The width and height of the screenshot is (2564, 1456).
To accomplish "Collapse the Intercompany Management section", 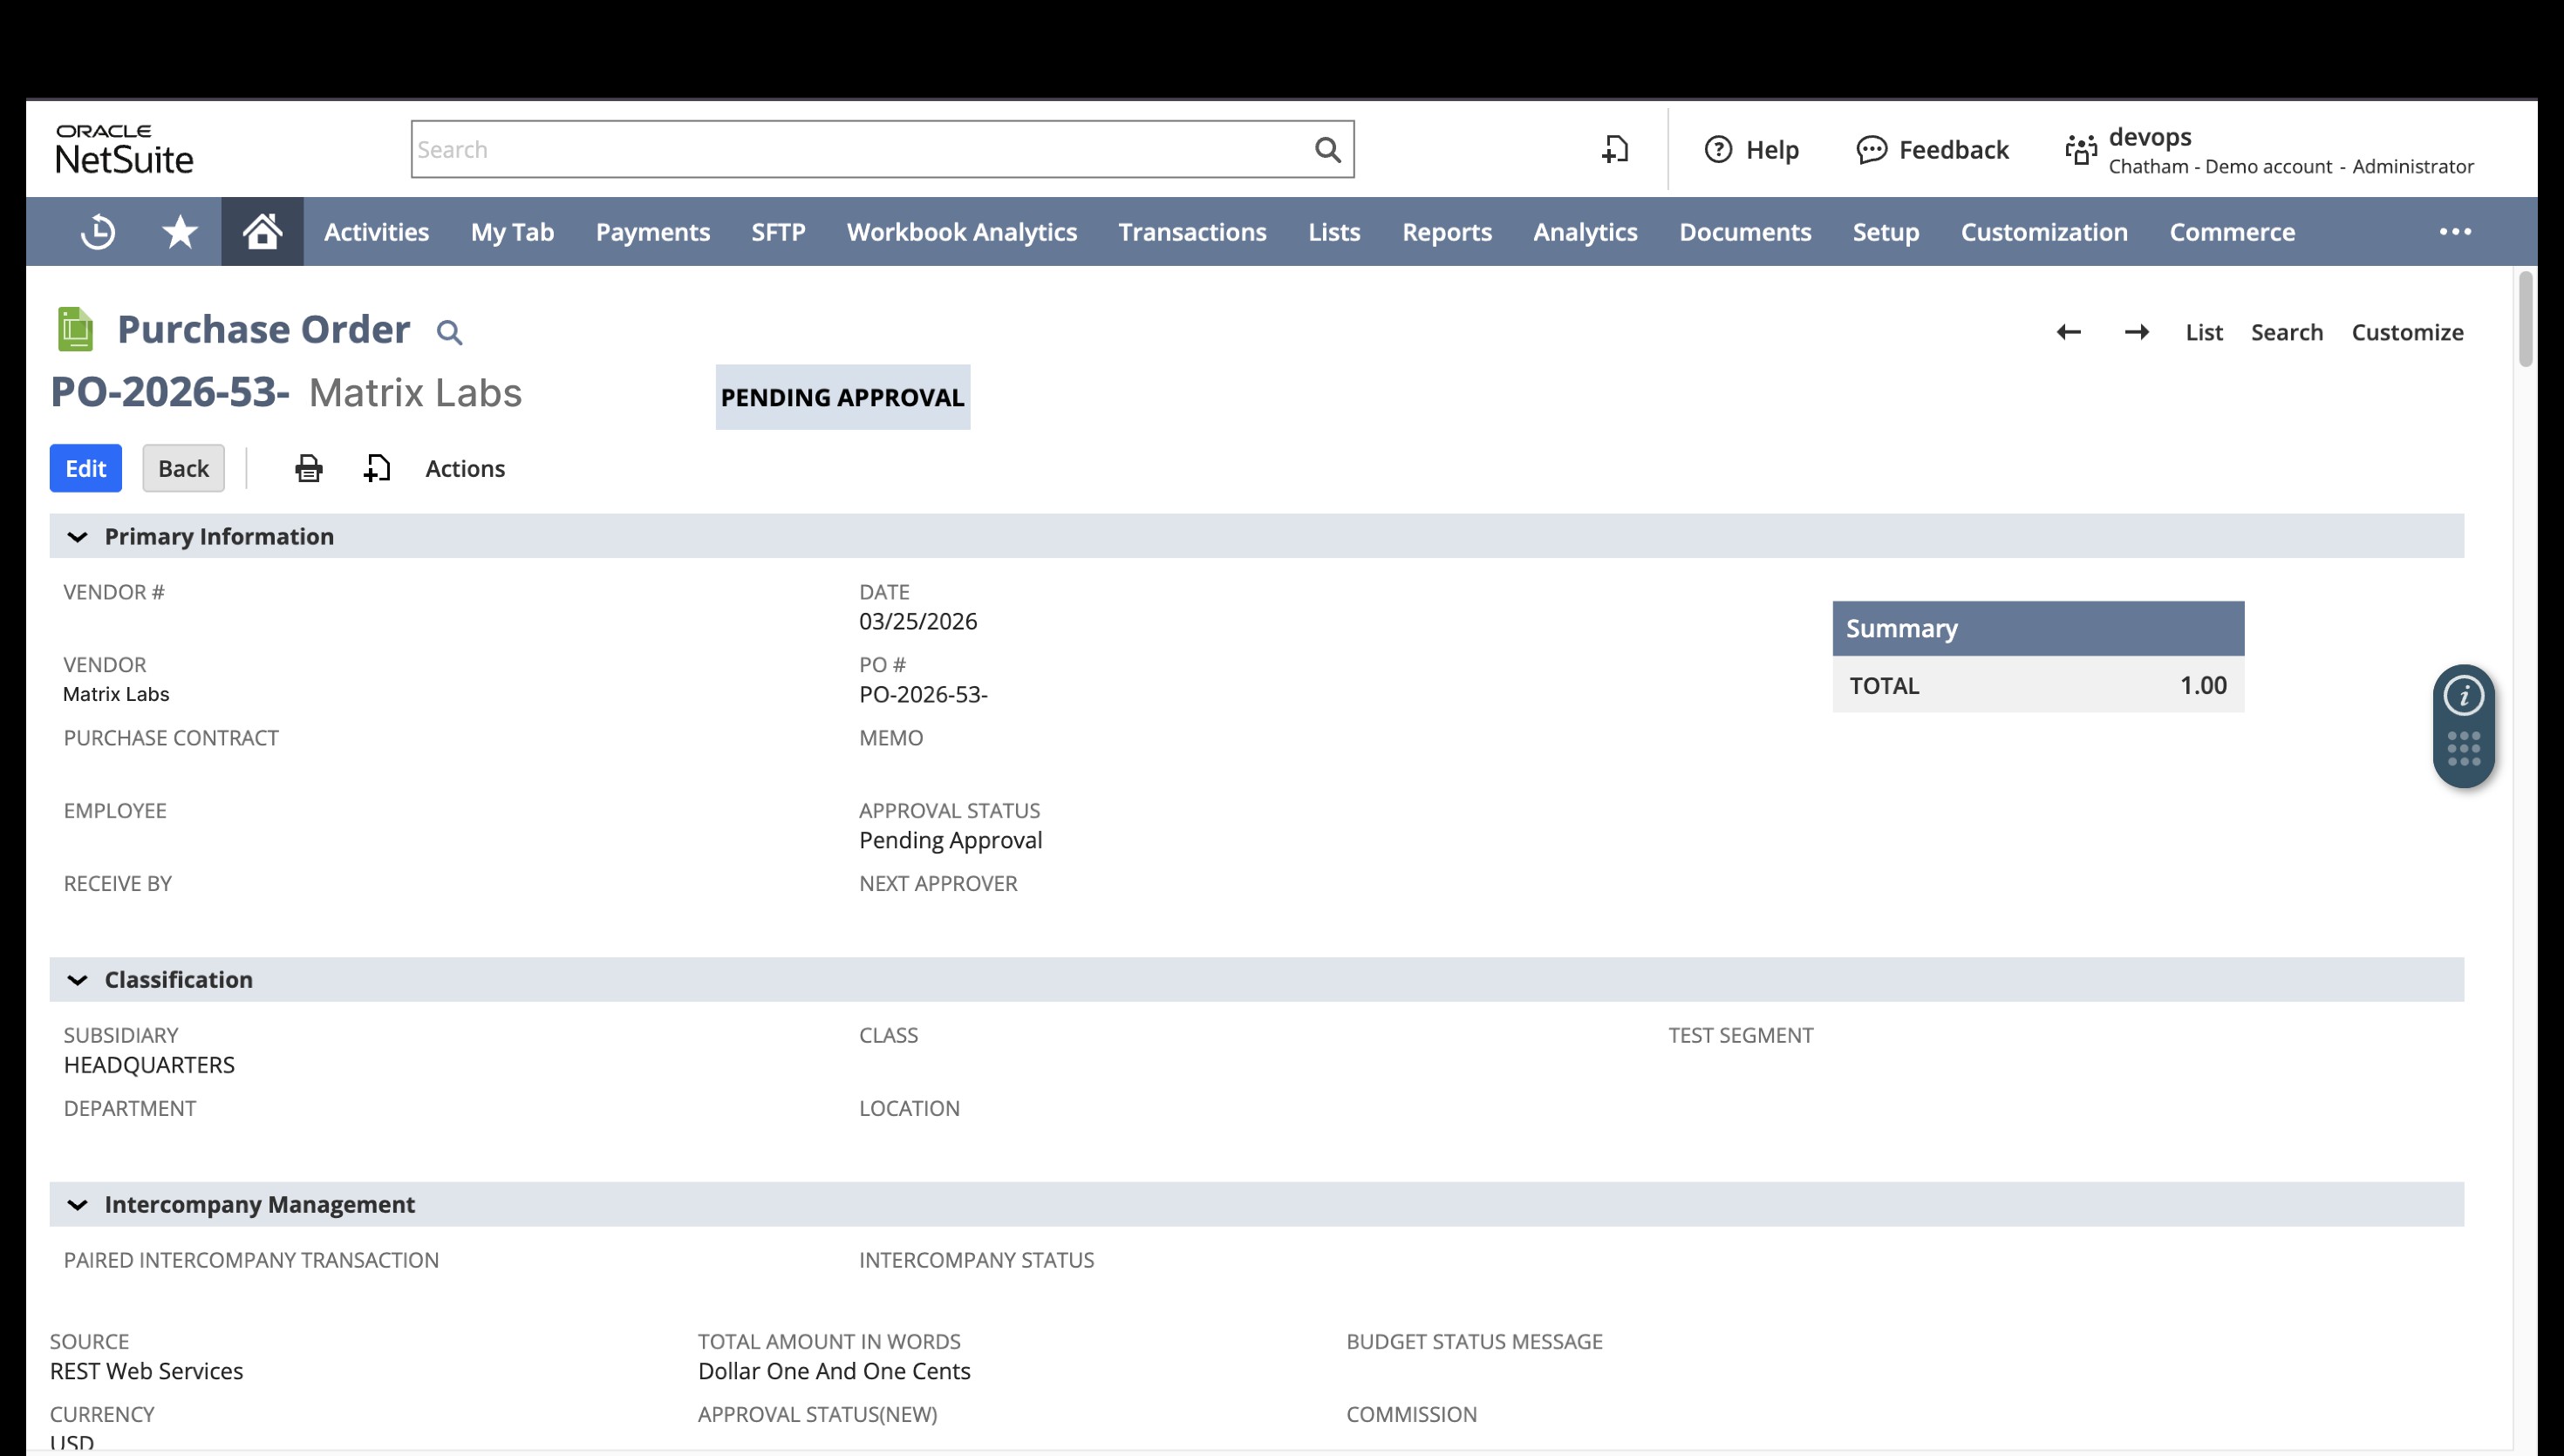I will [77, 1205].
